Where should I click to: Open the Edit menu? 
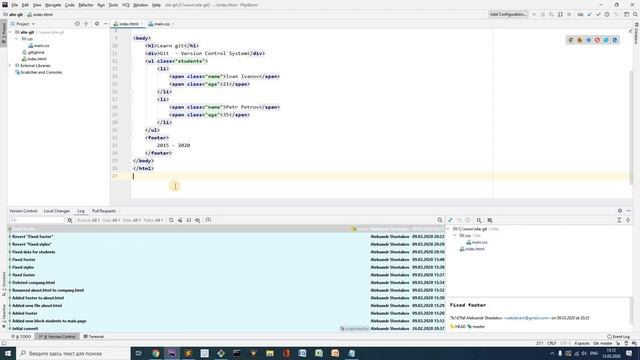point(25,5)
